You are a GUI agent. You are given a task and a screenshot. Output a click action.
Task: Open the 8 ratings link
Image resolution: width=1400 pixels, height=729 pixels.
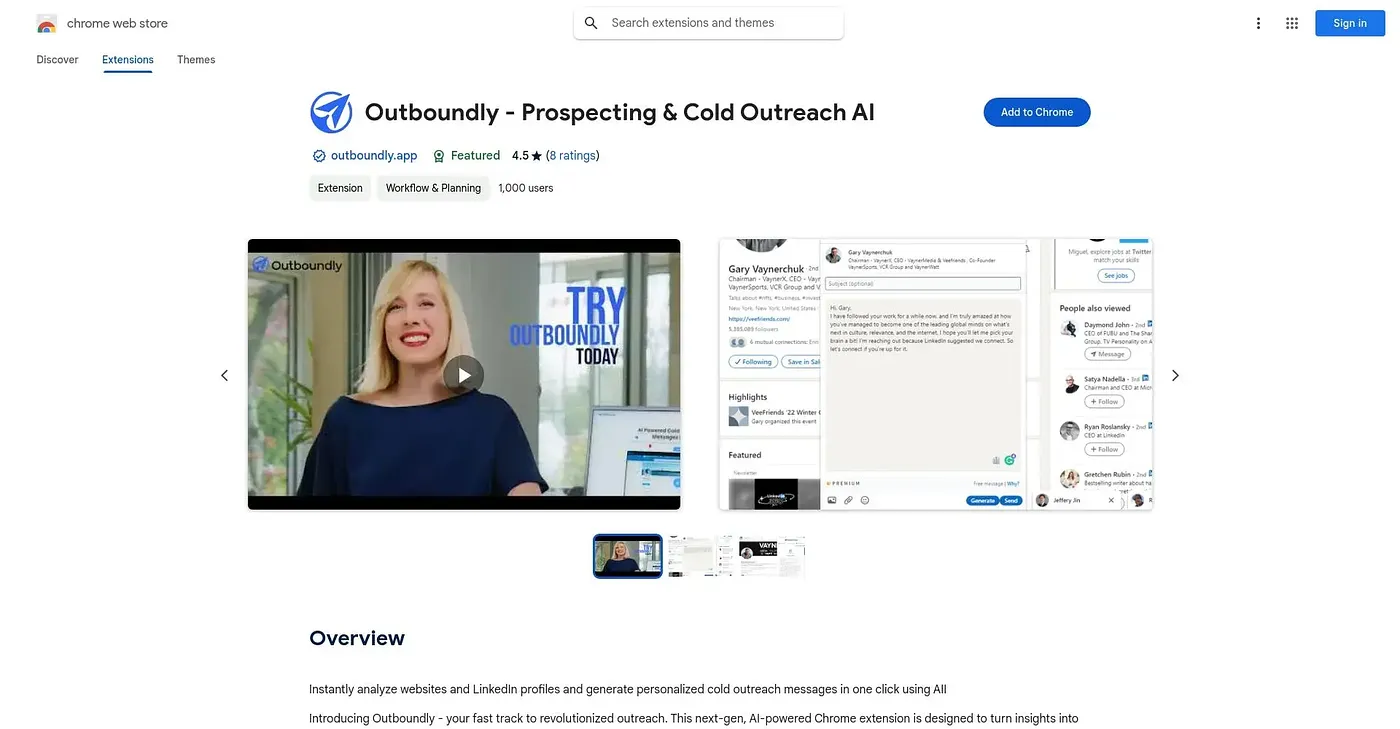point(572,156)
